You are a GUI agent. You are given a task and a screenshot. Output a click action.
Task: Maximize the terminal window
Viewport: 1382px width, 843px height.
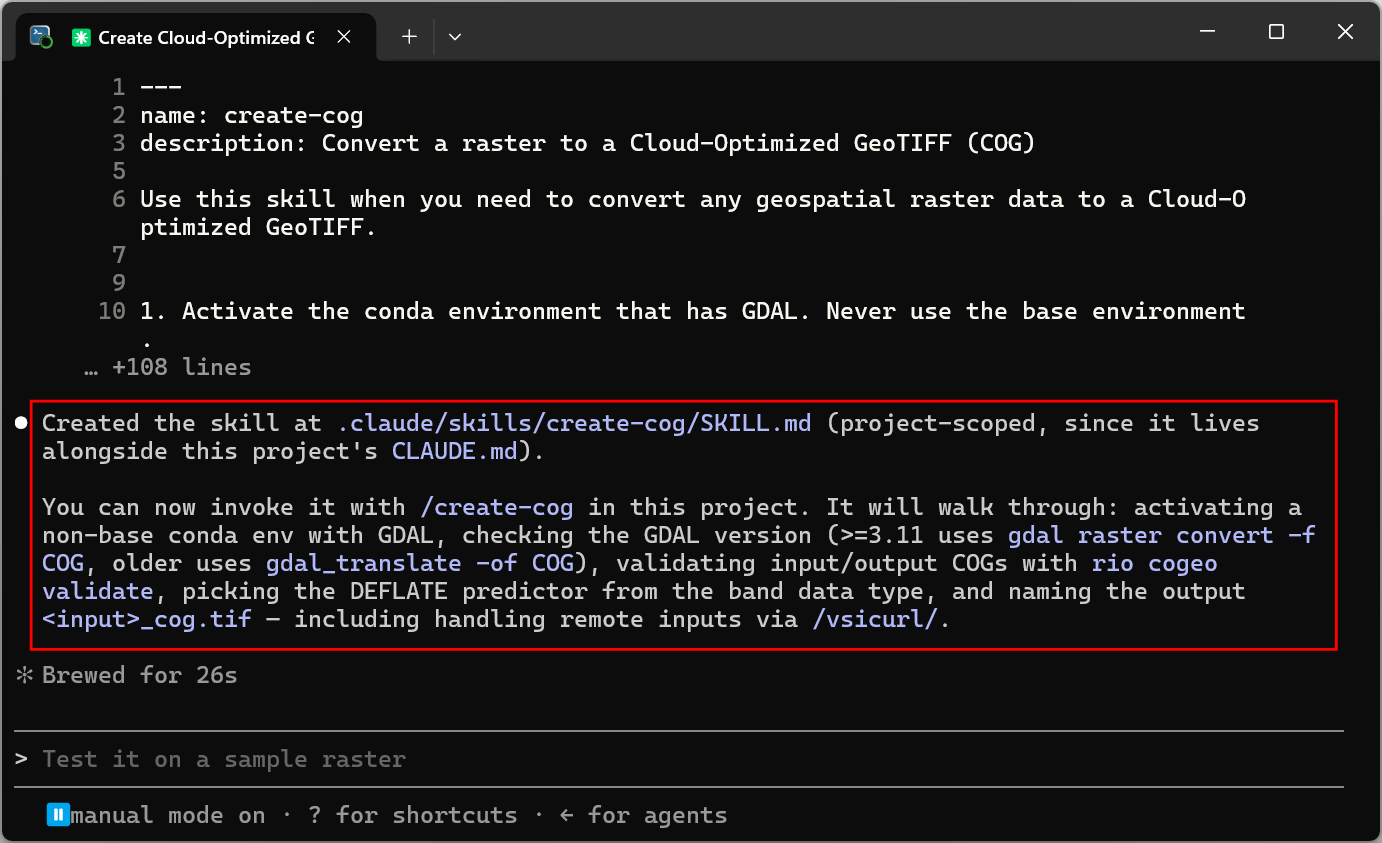click(x=1276, y=32)
